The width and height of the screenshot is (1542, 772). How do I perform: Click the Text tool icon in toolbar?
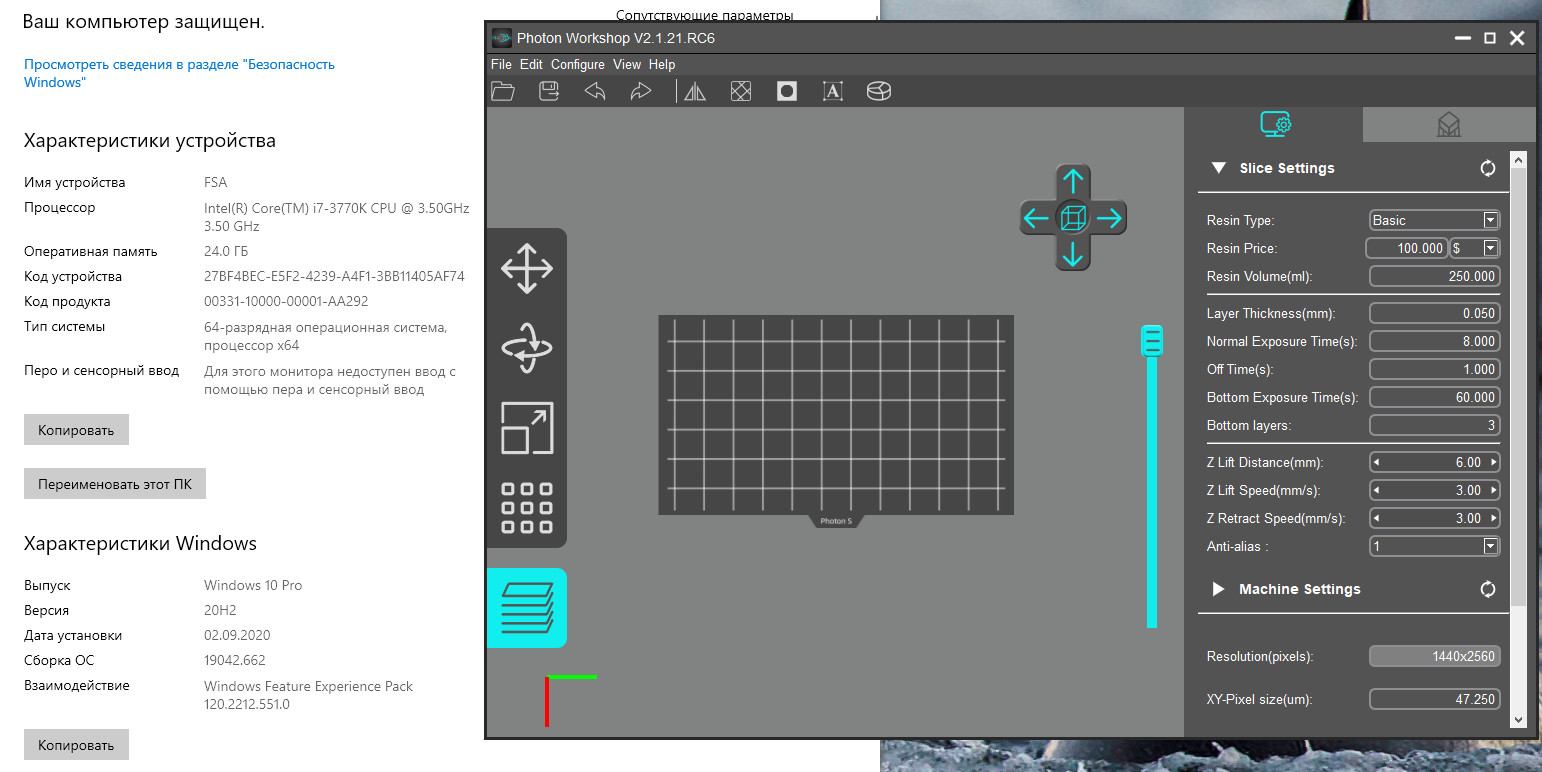[832, 92]
